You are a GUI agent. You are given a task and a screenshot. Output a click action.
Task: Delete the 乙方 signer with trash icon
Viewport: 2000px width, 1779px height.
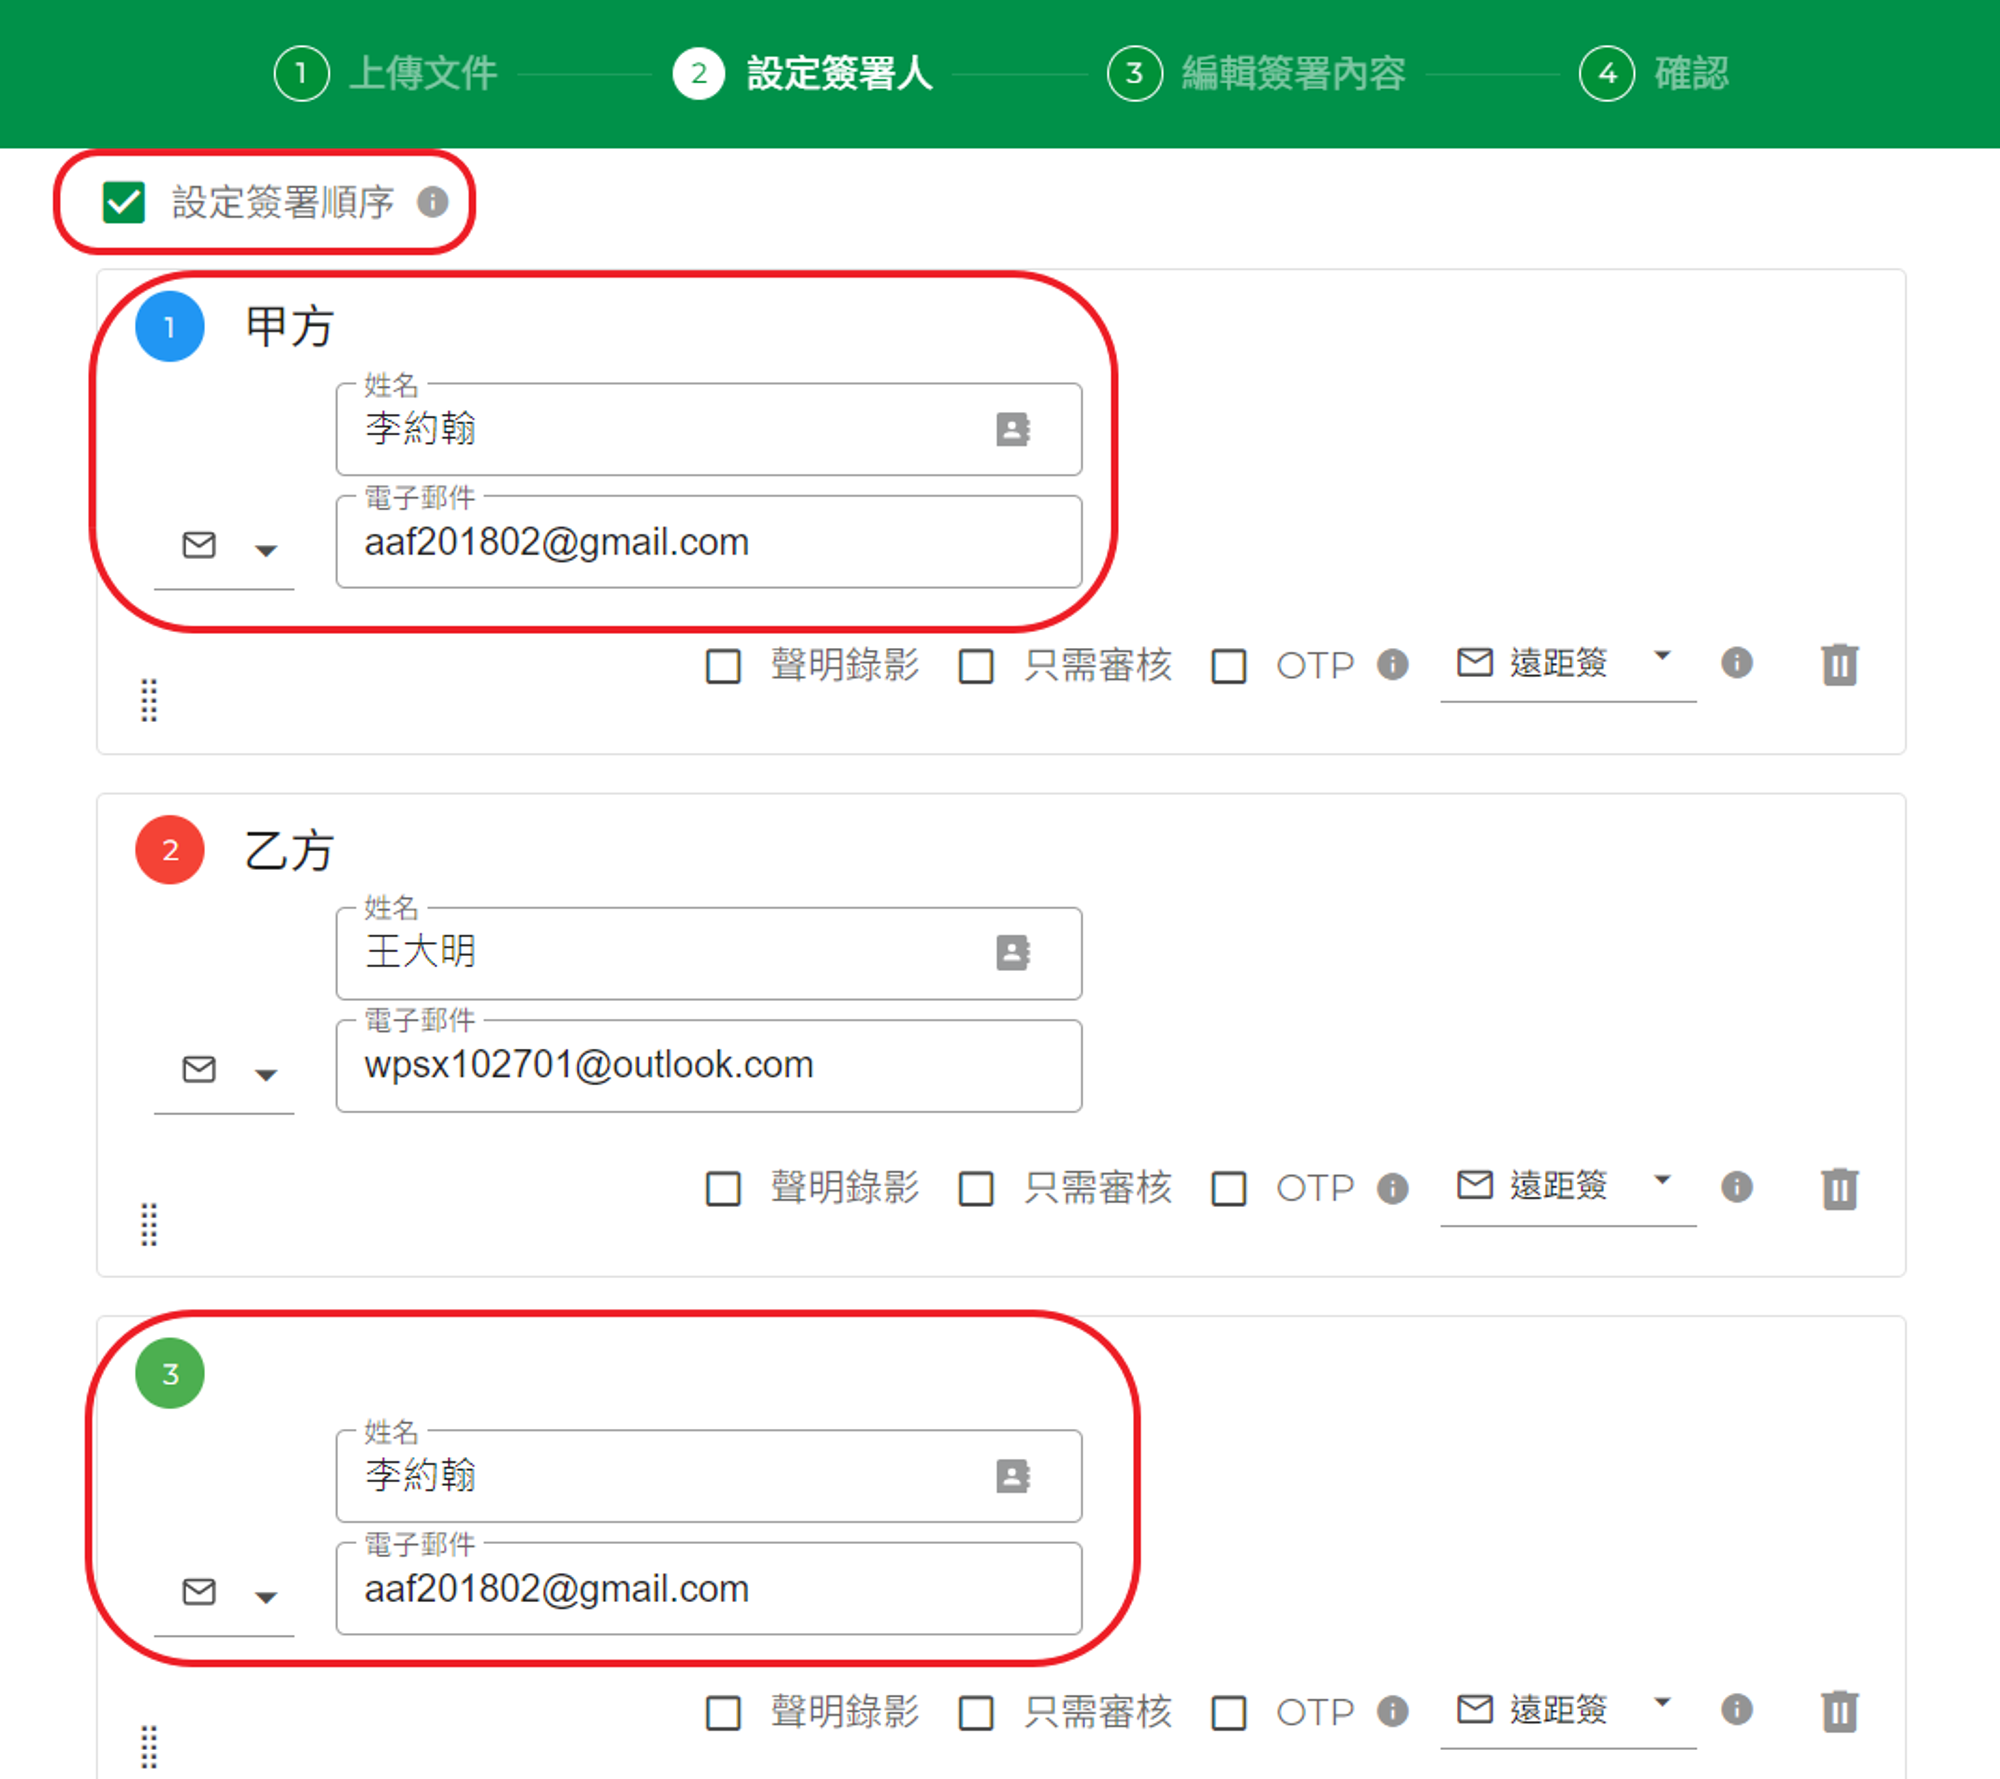[x=1840, y=1189]
